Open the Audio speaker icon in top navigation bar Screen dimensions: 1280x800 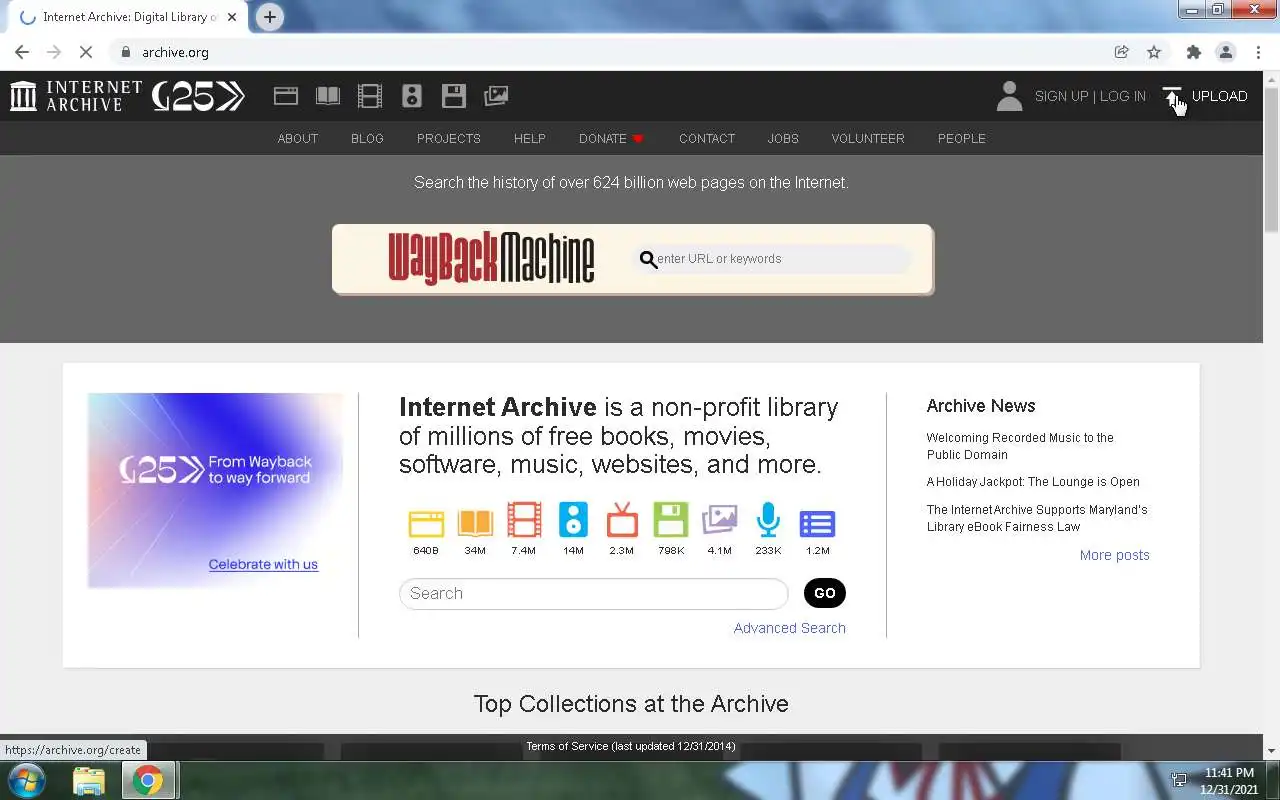click(412, 96)
